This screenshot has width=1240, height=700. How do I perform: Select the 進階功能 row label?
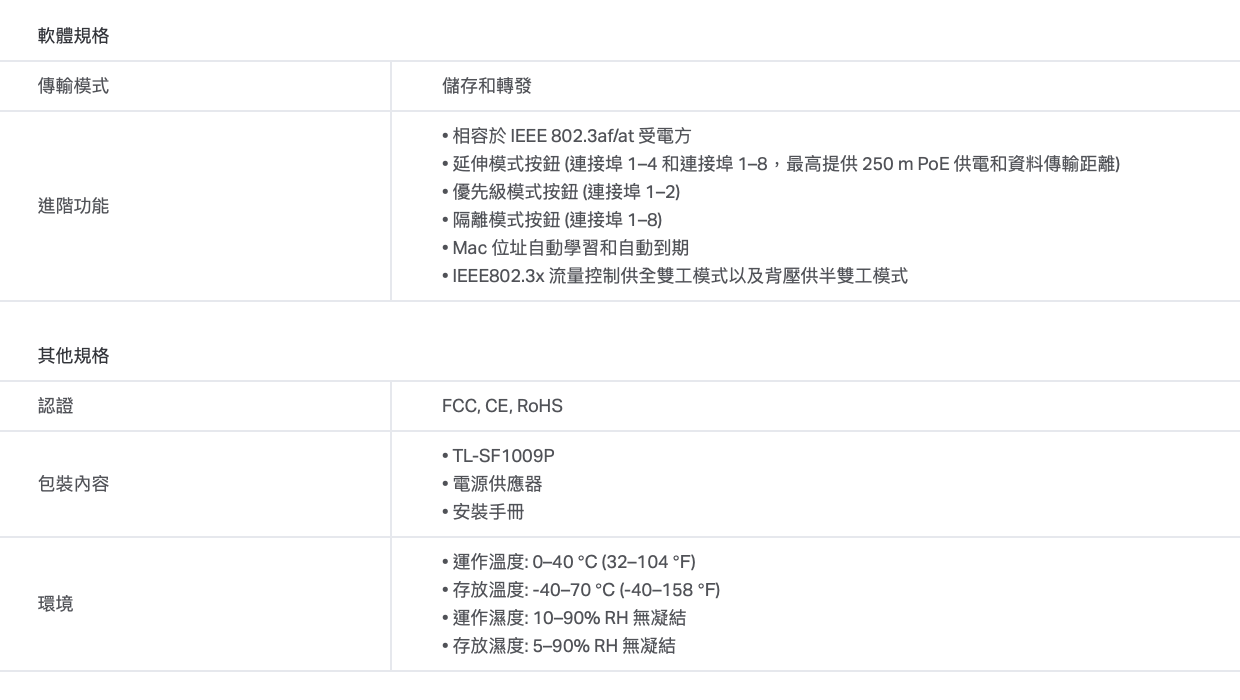coord(73,206)
